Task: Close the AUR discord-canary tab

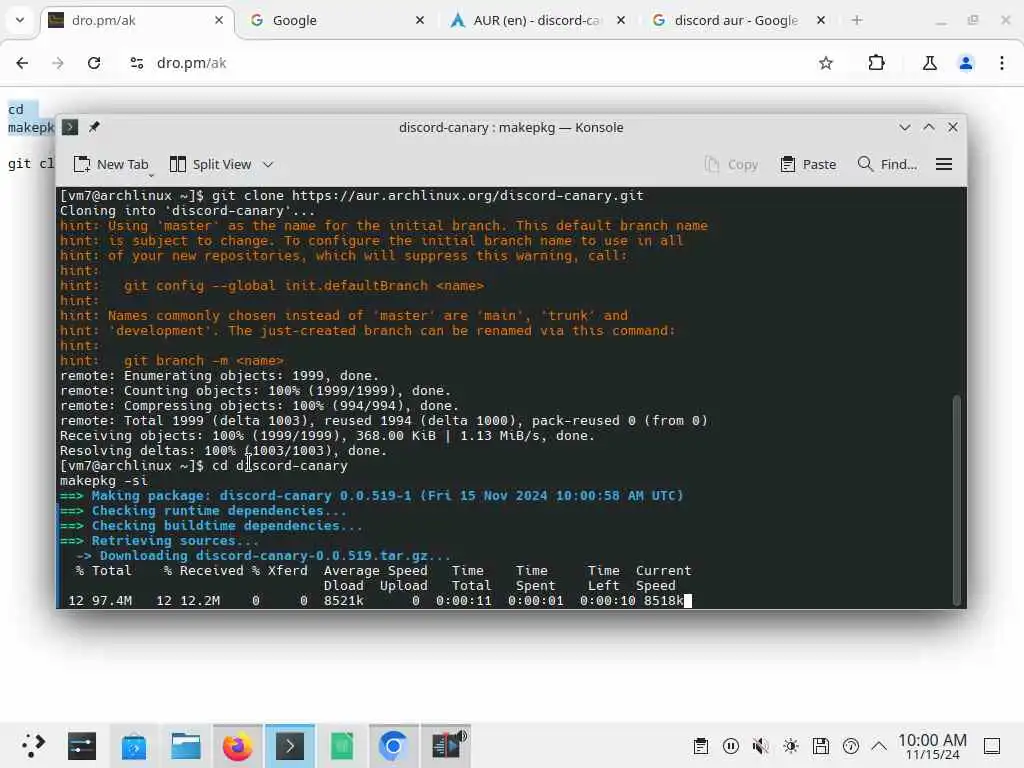Action: pos(621,20)
